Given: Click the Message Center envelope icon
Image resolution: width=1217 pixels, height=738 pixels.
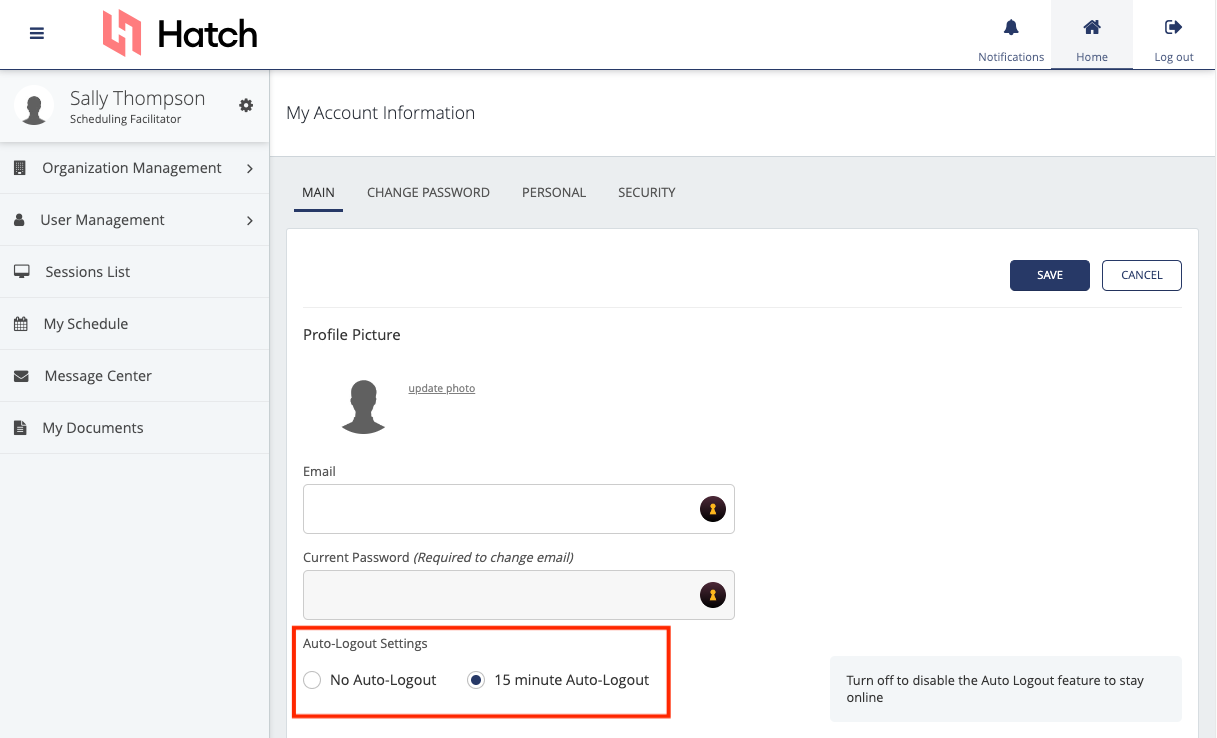Looking at the screenshot, I should pyautogui.click(x=21, y=376).
